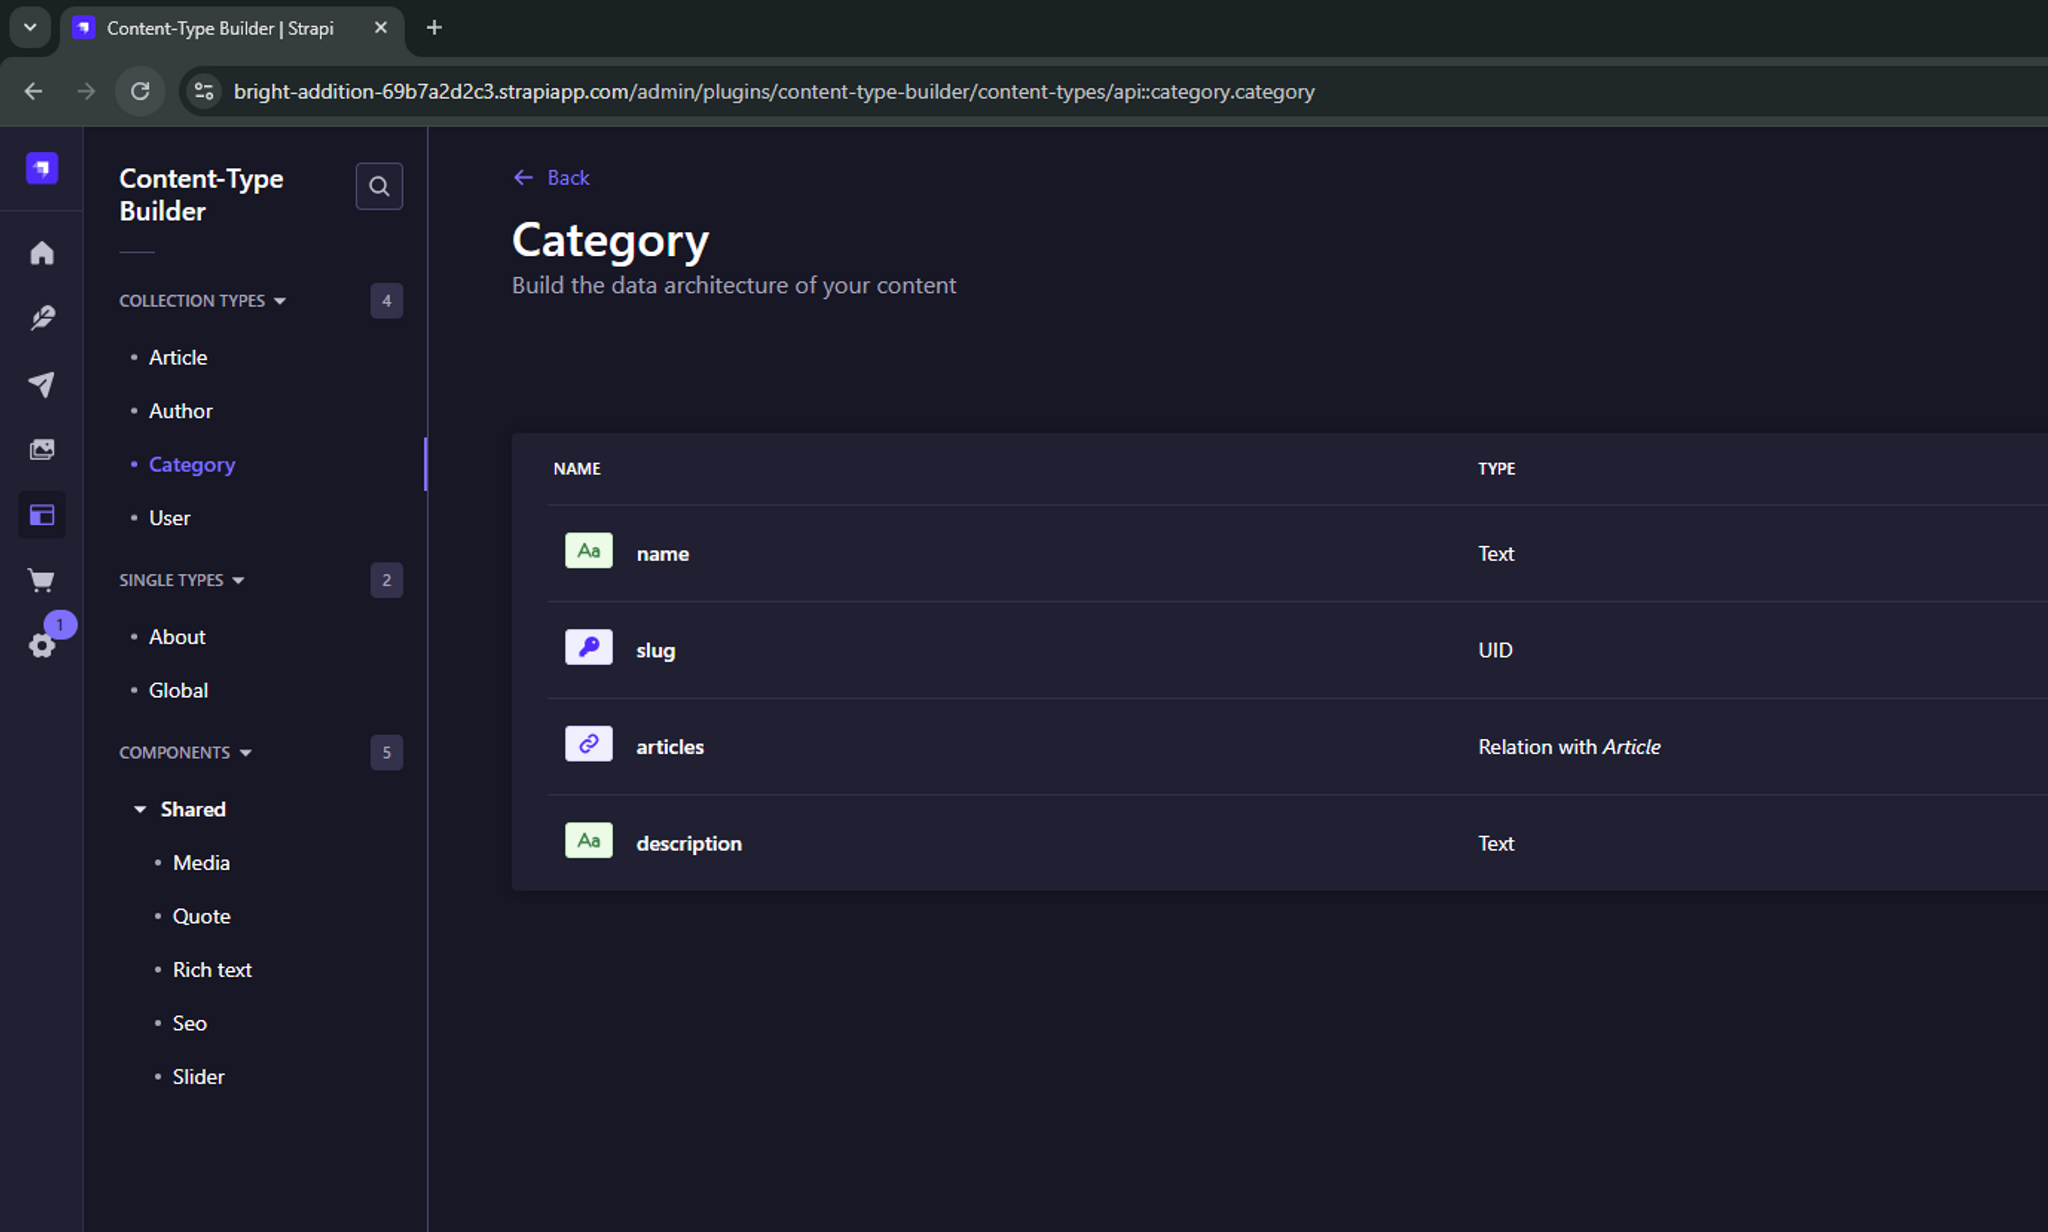Click the Back link above Category
The height and width of the screenshot is (1232, 2048).
[x=551, y=178]
